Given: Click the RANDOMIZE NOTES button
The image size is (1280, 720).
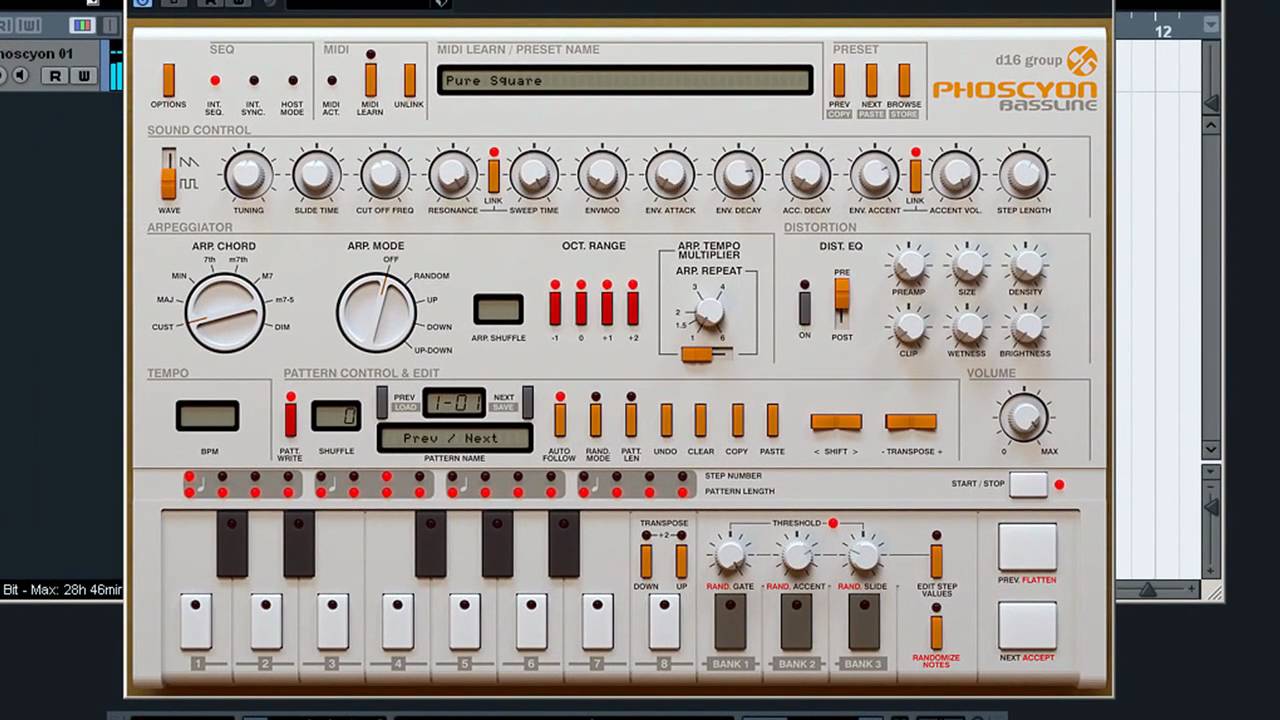Looking at the screenshot, I should point(936,632).
